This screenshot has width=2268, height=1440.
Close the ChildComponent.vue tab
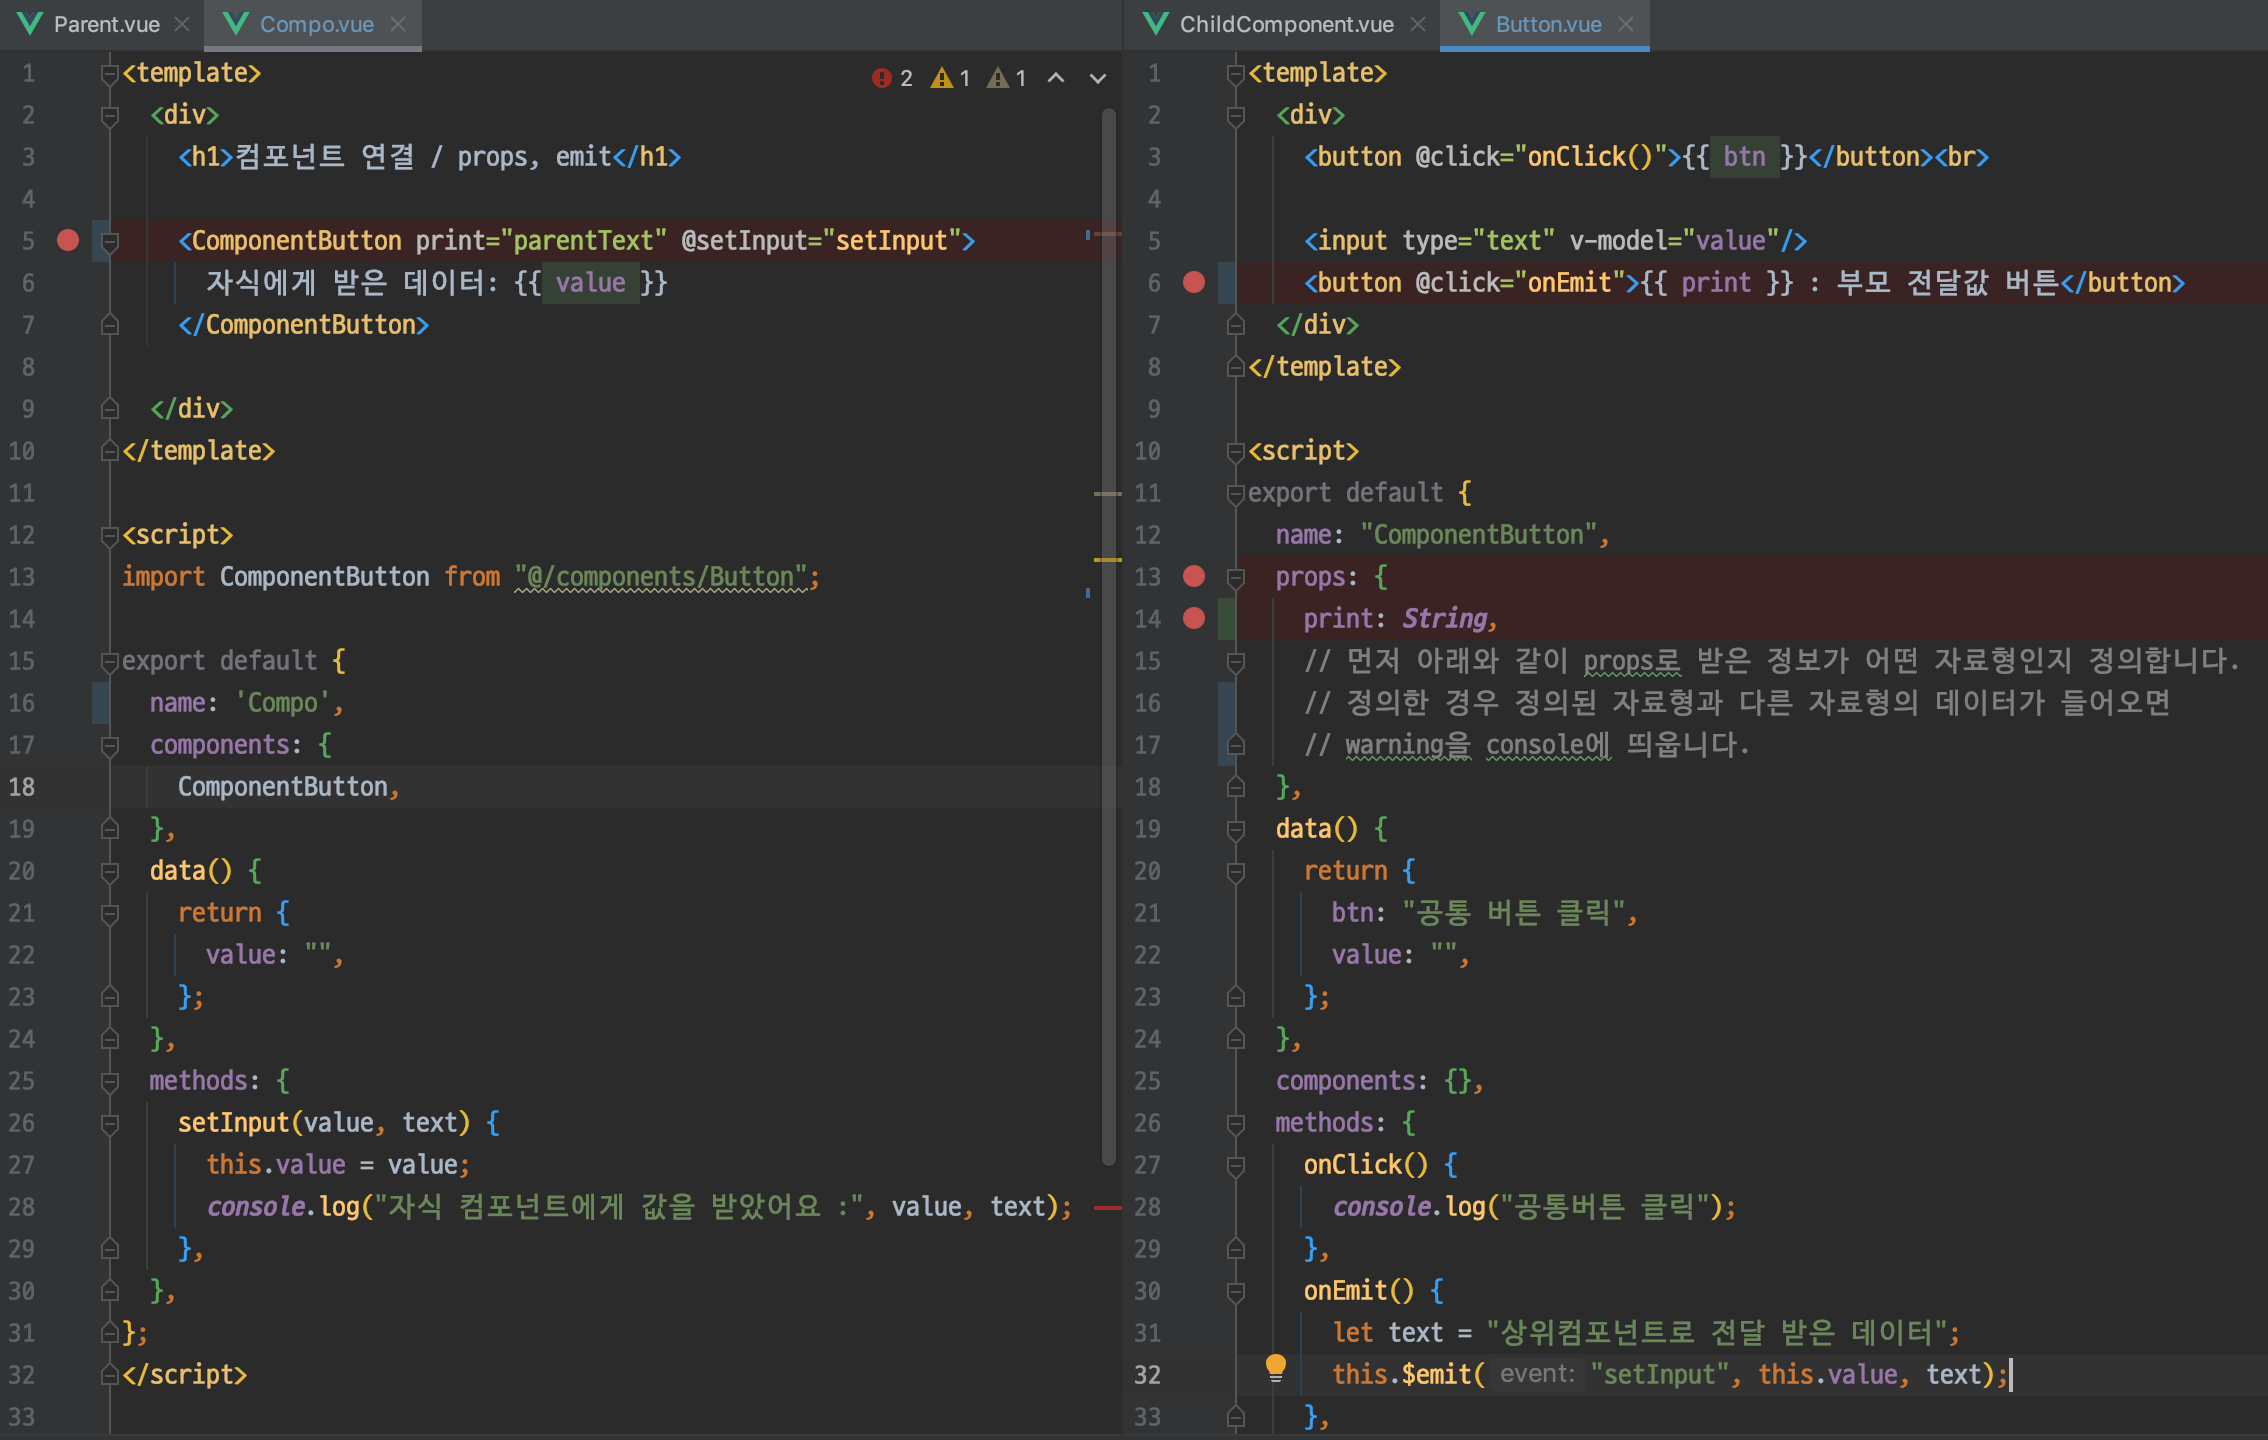click(1418, 24)
